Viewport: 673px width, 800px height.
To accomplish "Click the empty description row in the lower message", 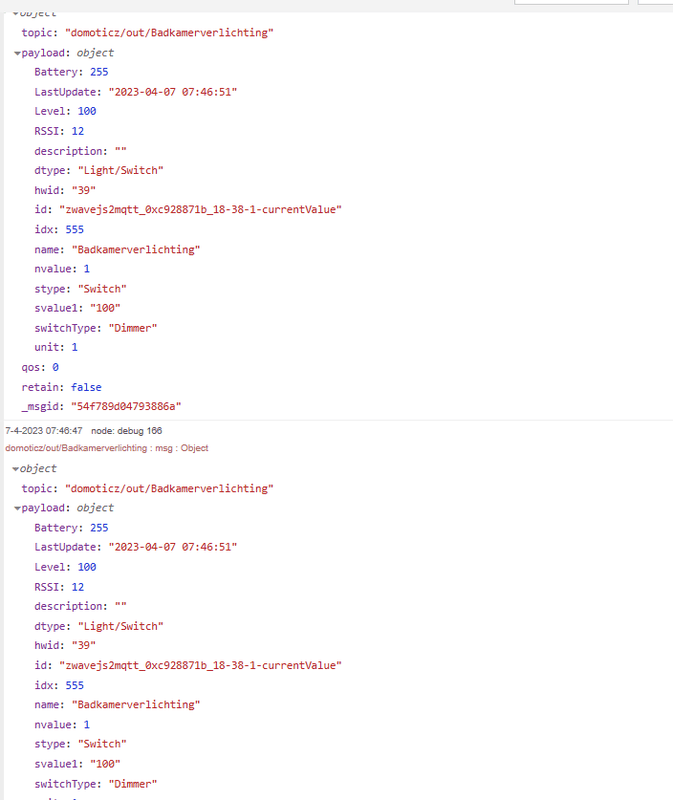I will [81, 607].
